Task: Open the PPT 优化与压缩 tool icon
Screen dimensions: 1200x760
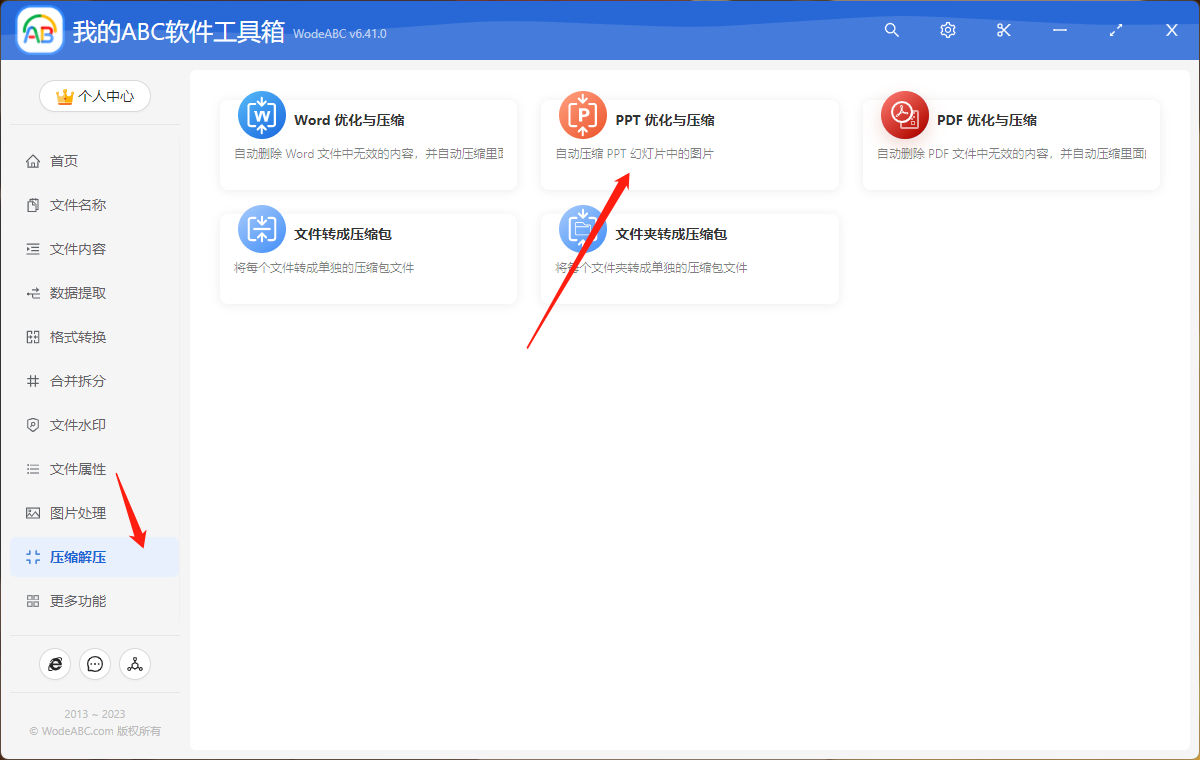Action: click(583, 115)
